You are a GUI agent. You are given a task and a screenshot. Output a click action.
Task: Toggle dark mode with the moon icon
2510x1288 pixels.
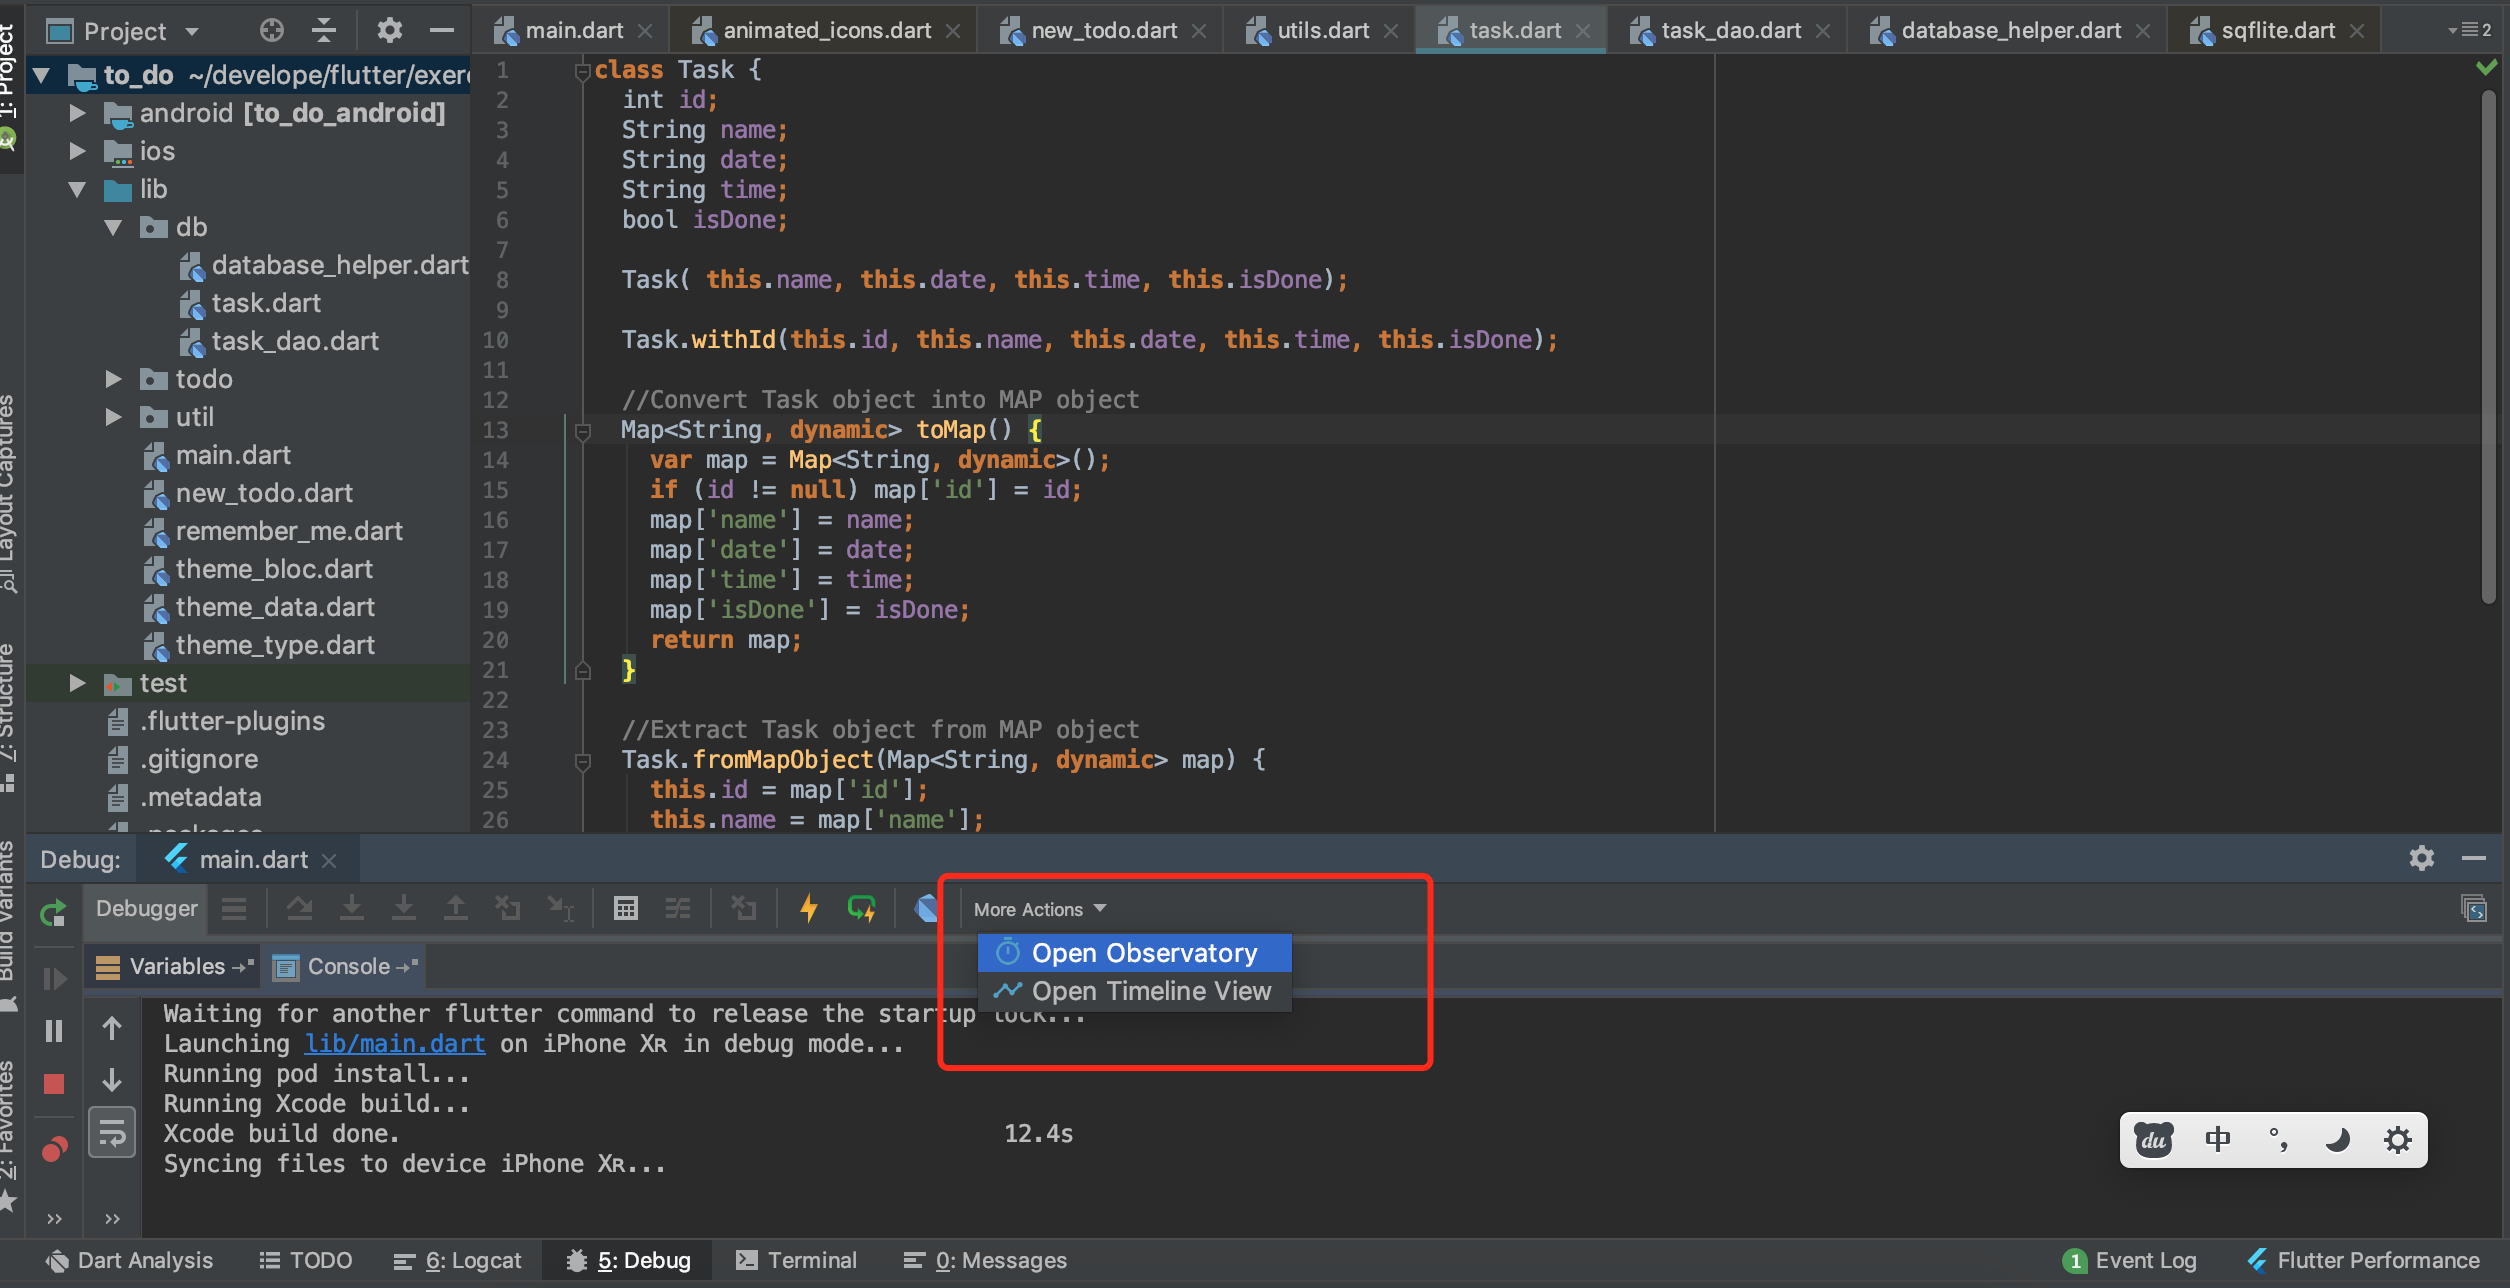[2337, 1139]
